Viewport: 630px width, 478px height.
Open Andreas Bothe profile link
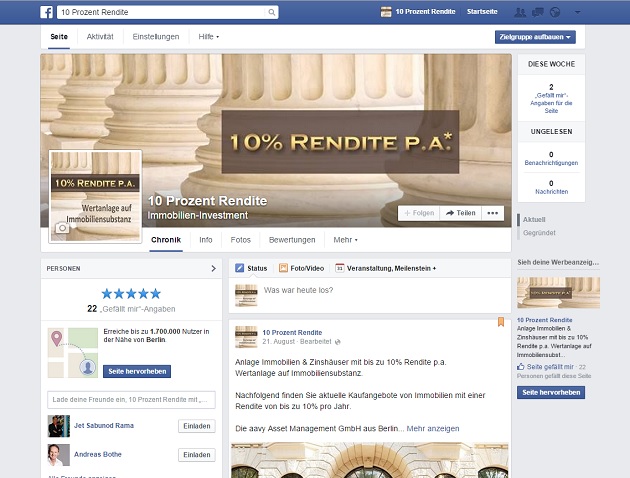pos(98,455)
